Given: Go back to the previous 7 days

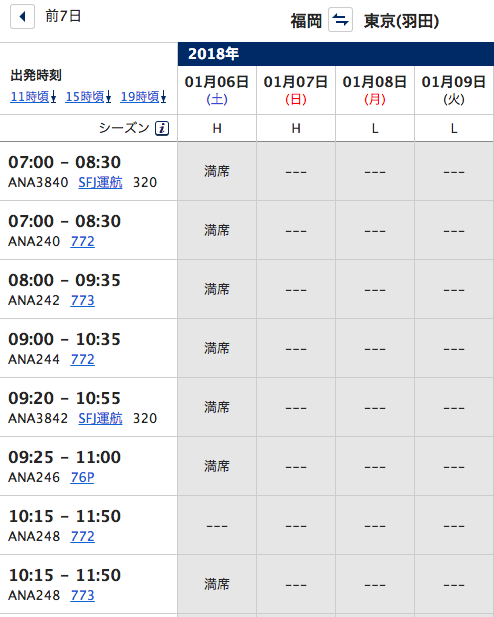Looking at the screenshot, I should [x=22, y=17].
